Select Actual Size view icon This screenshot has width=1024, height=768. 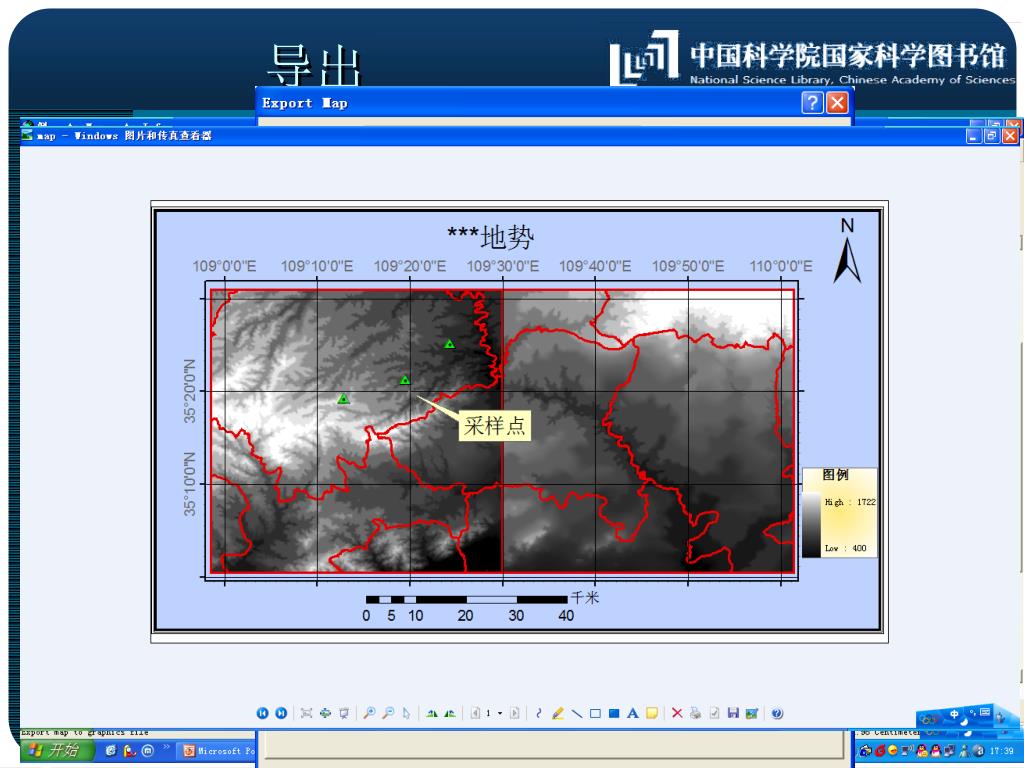pos(325,713)
